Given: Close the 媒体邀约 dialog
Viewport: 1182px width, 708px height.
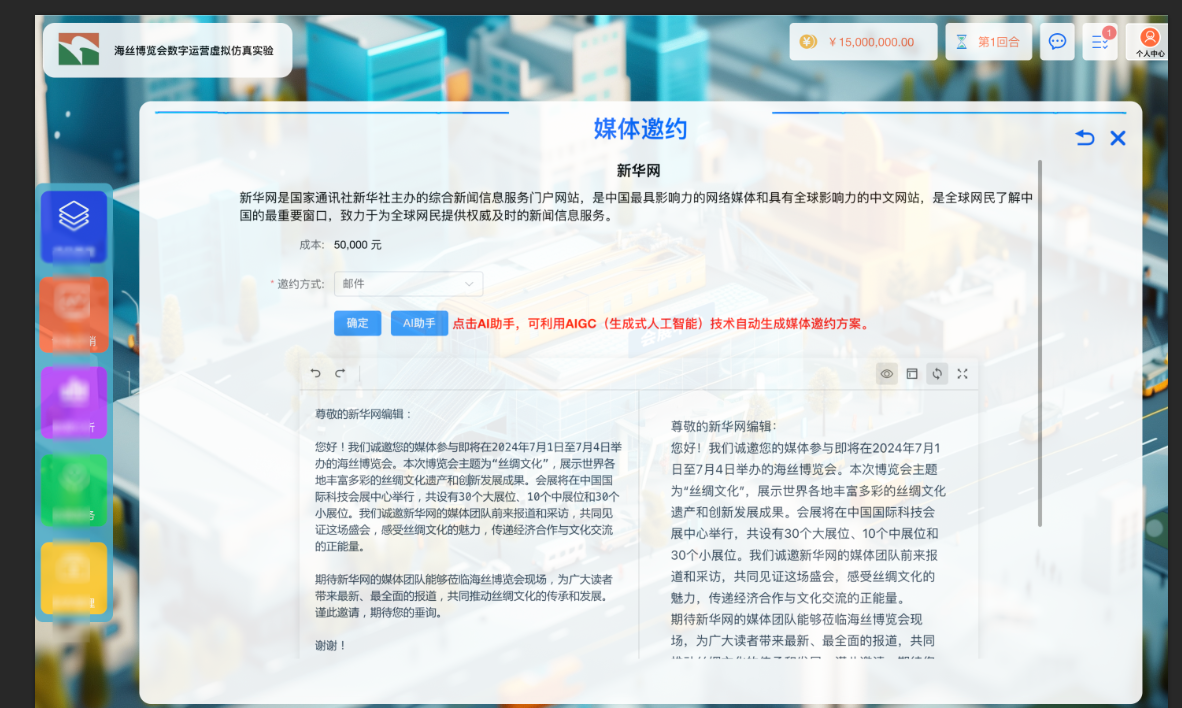Looking at the screenshot, I should click(1118, 138).
